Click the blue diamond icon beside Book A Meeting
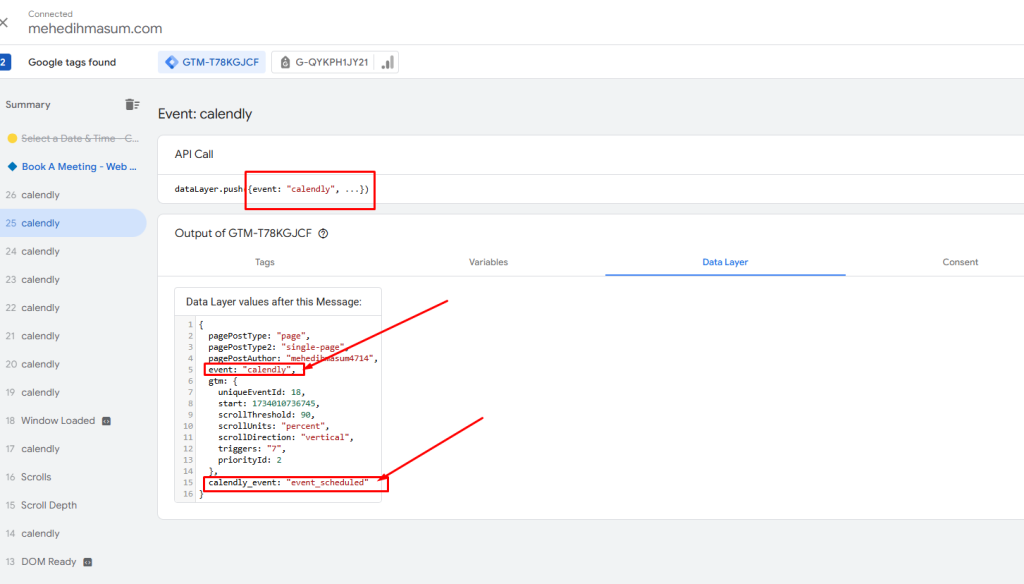The image size is (1024, 584). 12,167
